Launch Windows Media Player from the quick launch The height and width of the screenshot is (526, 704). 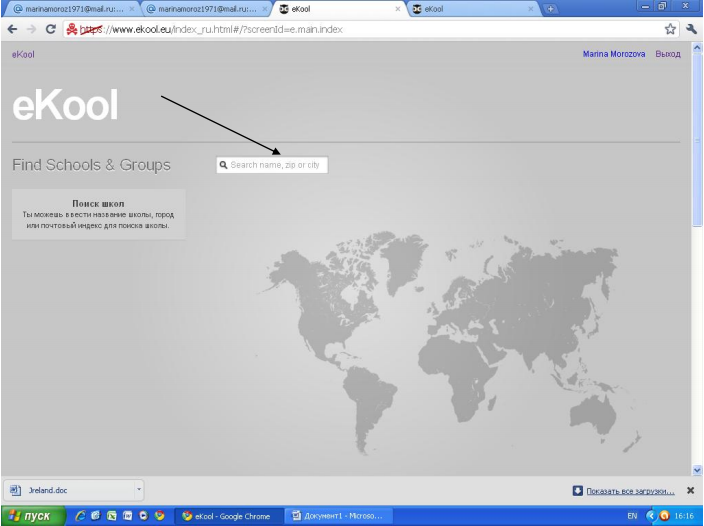click(143, 516)
